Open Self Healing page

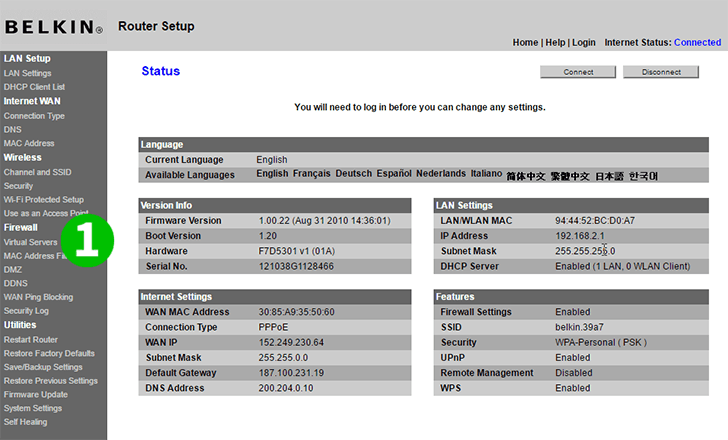pos(25,422)
